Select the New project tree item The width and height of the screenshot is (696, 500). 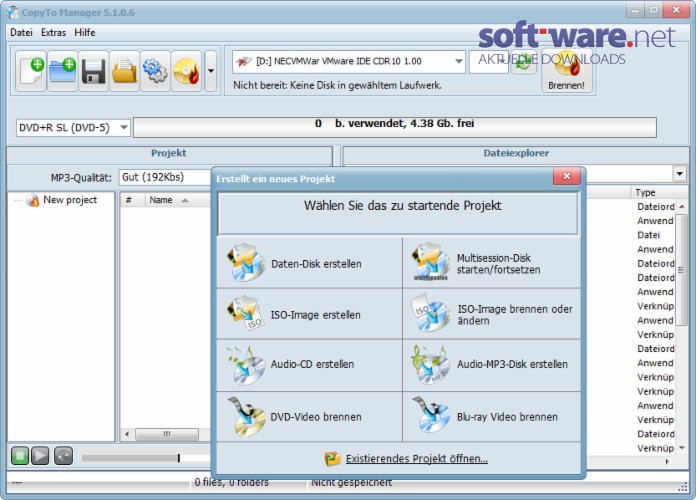[70, 200]
